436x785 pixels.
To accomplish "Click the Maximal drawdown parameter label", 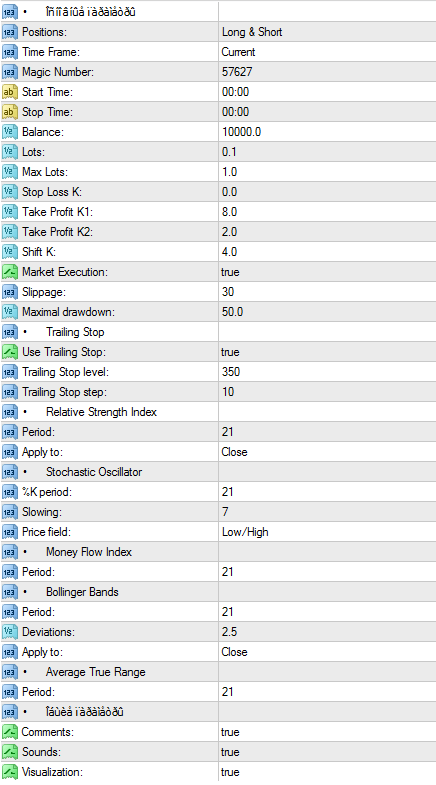I will pyautogui.click(x=68, y=312).
